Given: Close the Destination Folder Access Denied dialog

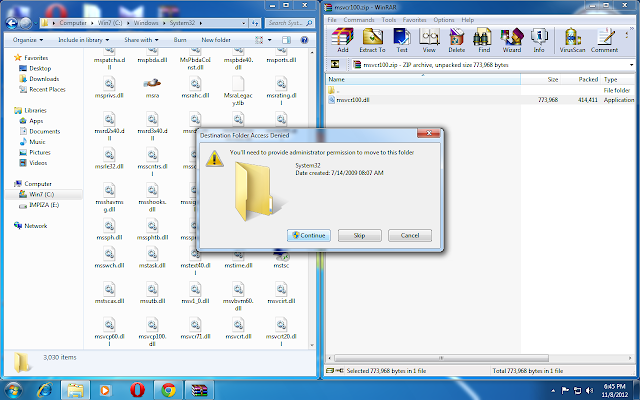Looking at the screenshot, I should pos(429,133).
